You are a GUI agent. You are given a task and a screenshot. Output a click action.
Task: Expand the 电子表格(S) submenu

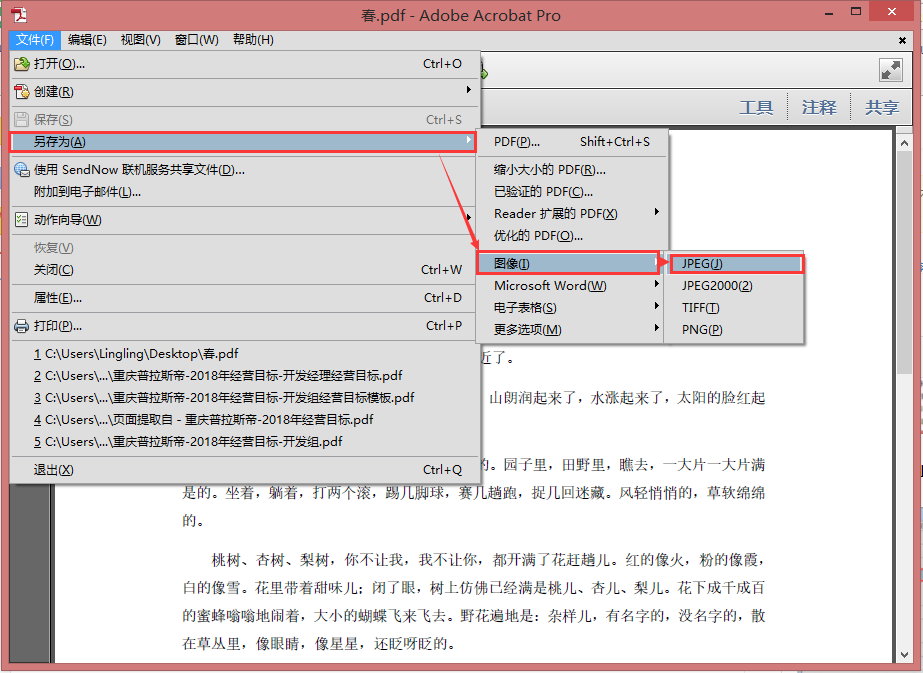572,308
